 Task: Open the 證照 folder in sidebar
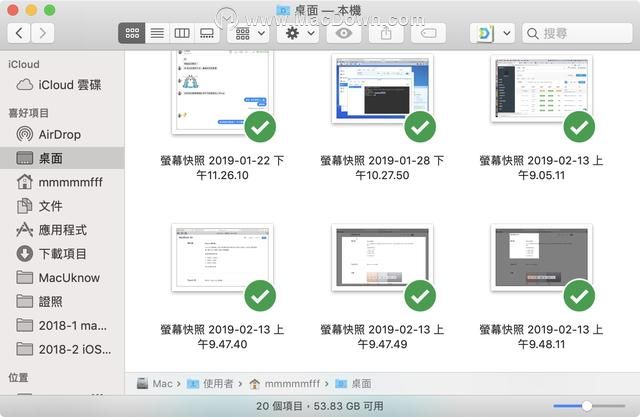click(x=62, y=302)
